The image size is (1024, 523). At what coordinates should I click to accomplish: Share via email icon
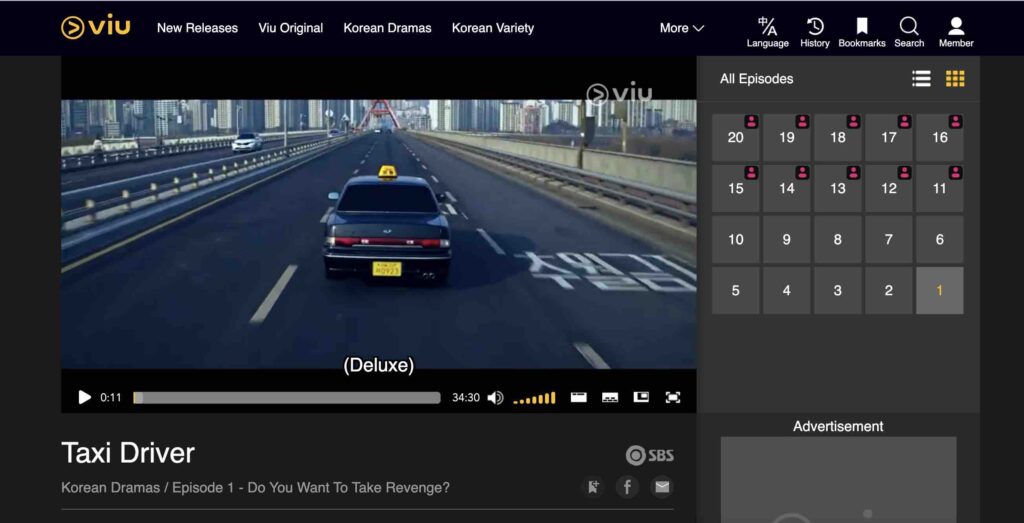tap(662, 487)
